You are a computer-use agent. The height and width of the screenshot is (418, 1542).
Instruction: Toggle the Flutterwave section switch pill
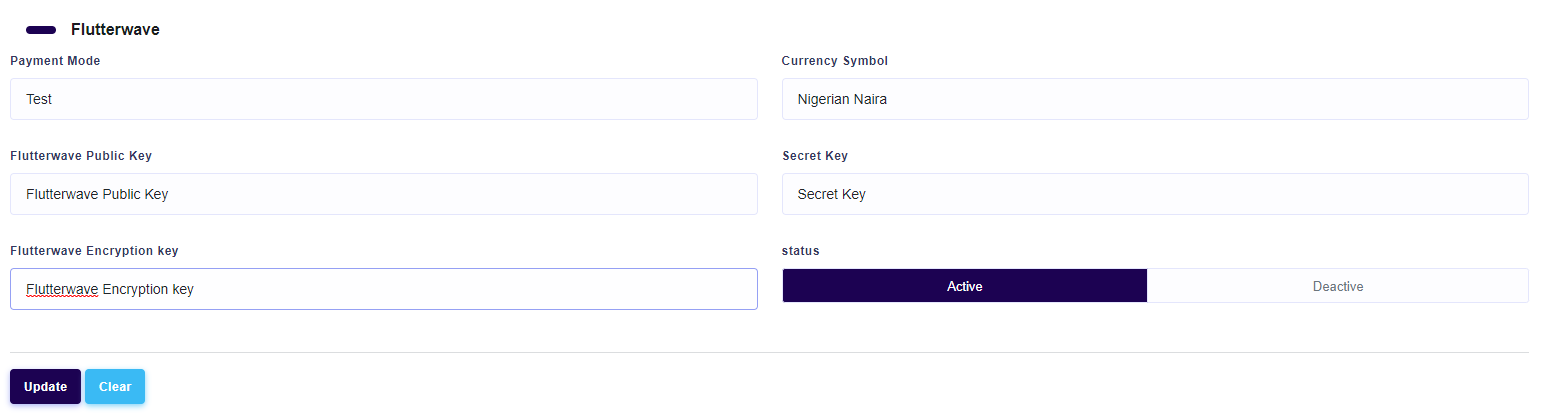click(41, 30)
